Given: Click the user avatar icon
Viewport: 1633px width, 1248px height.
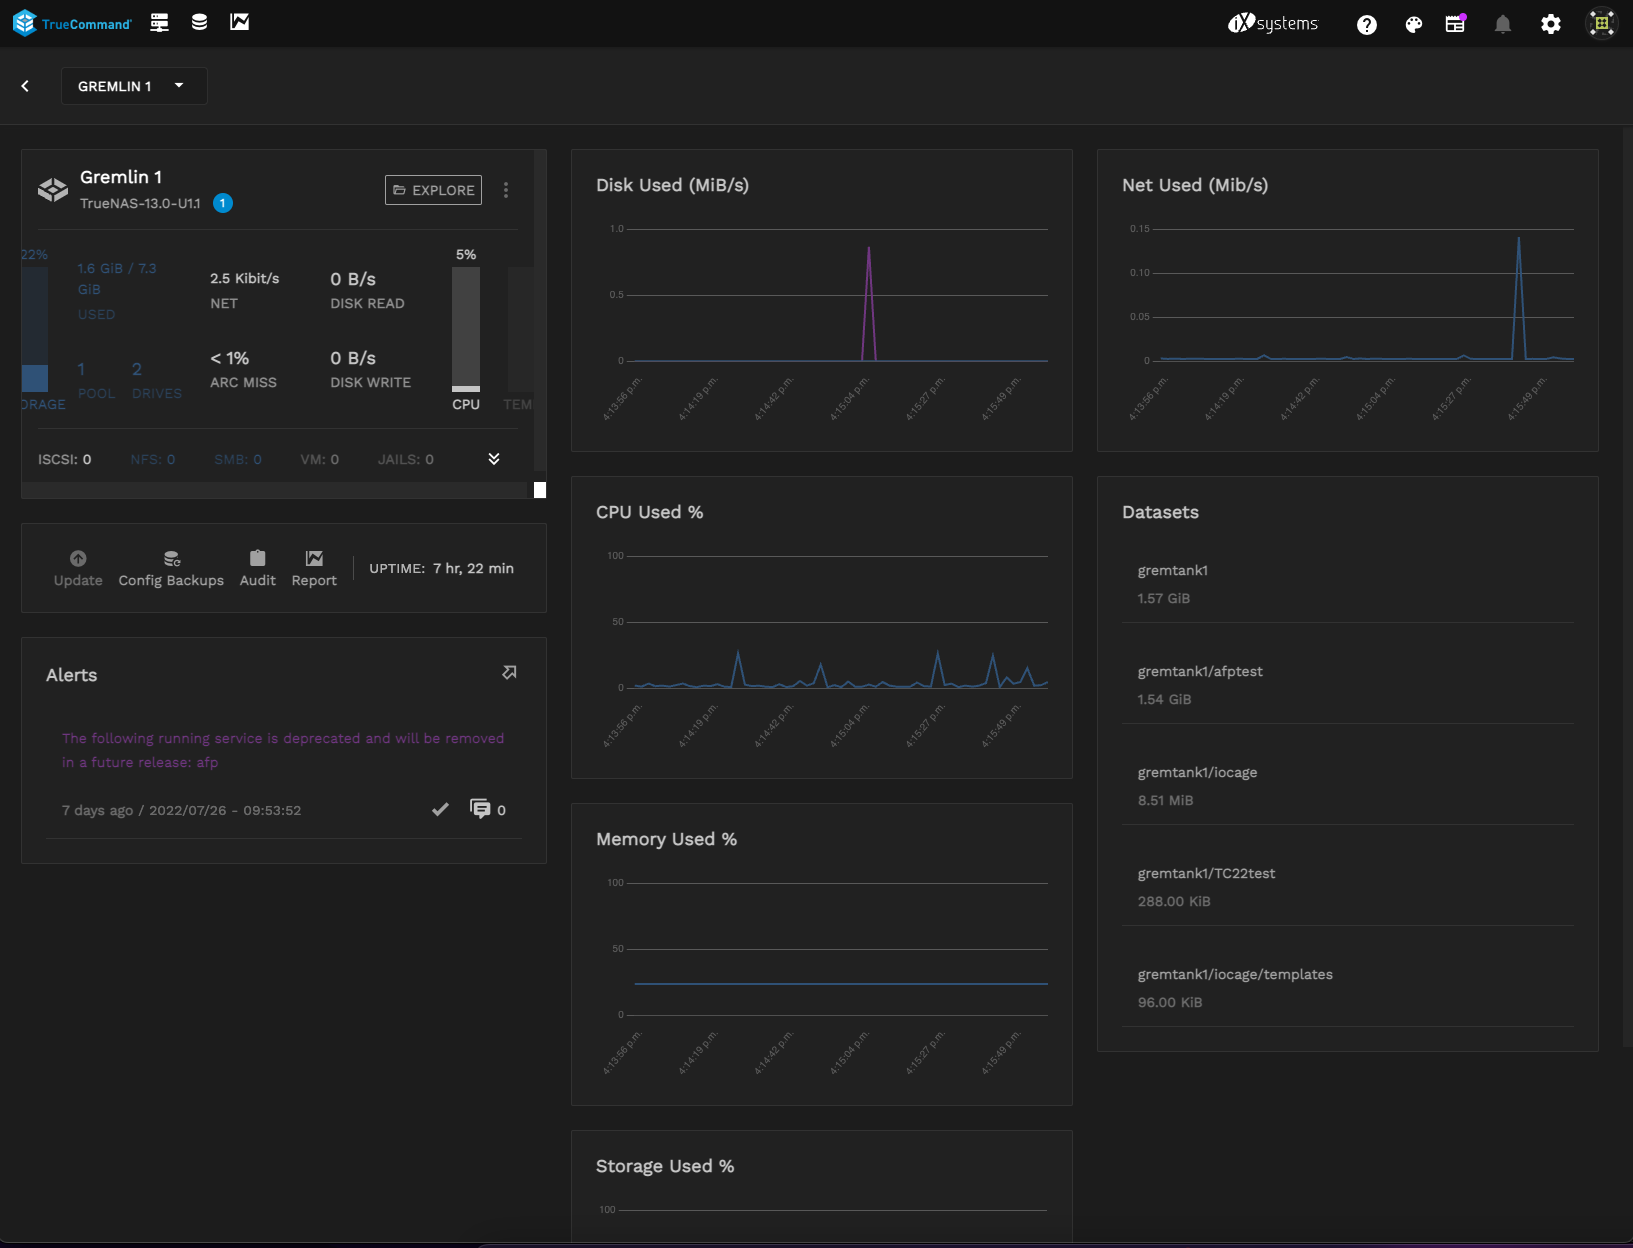Looking at the screenshot, I should coord(1601,24).
